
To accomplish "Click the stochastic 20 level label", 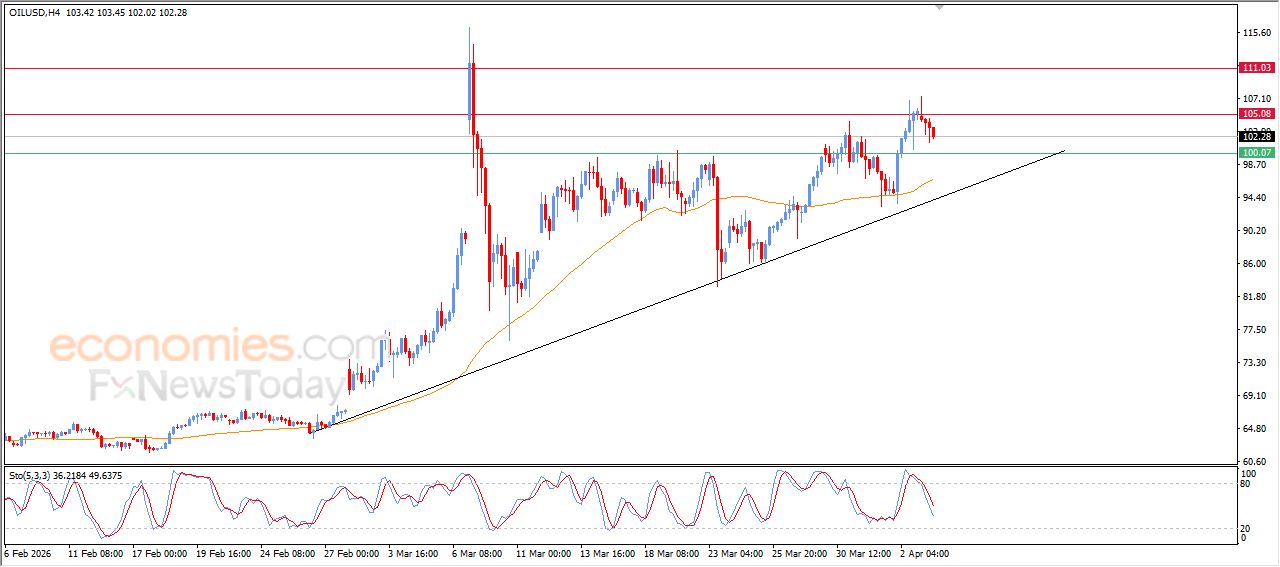I will click(x=1246, y=527).
